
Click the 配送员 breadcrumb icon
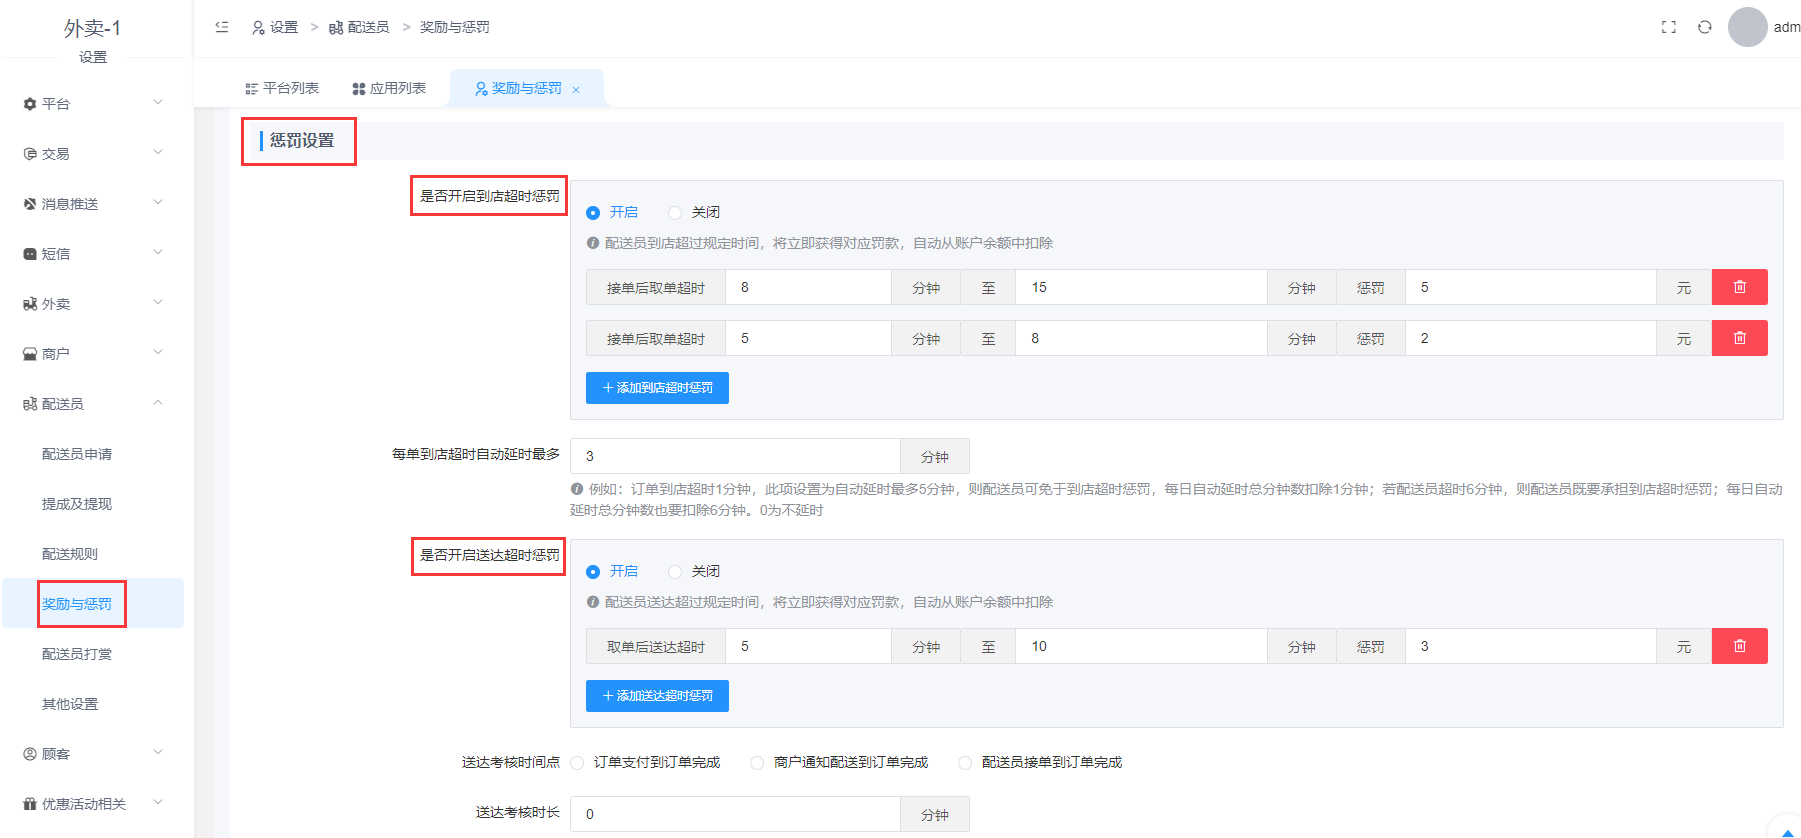[x=336, y=28]
